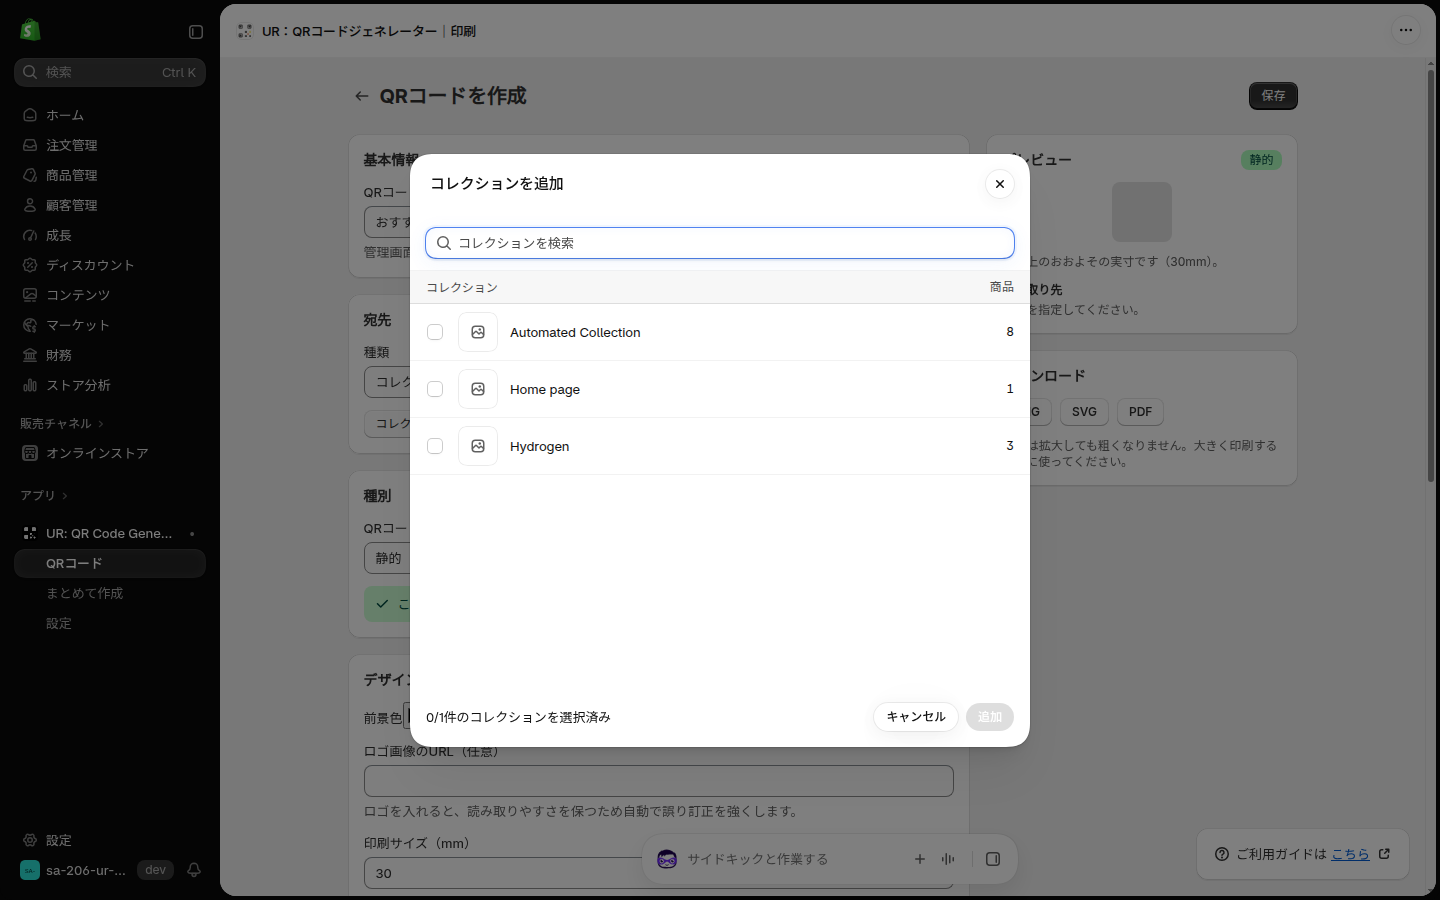
Task: Click the pin dot next to UR: QR Code Generator
Action: [192, 534]
